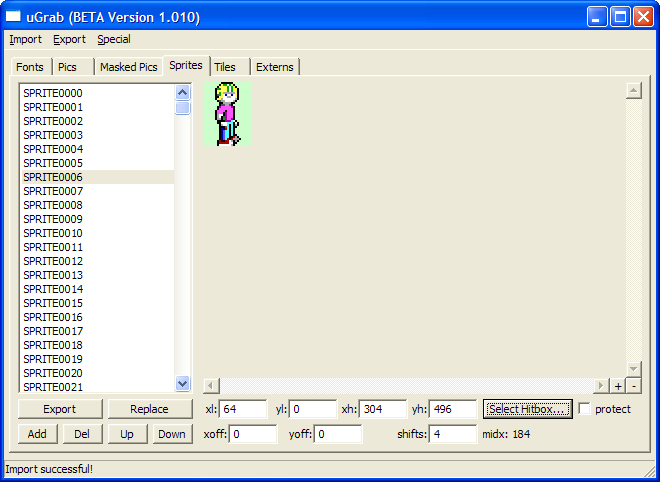
Task: Zoom out with the minus button
Action: click(x=634, y=386)
